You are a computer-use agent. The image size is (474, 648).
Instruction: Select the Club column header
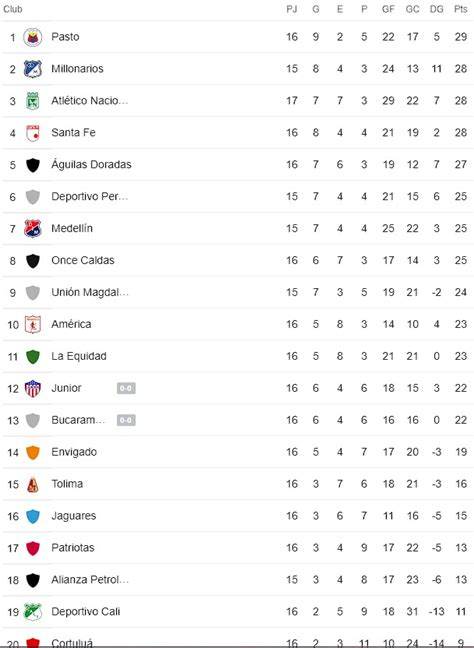coord(13,9)
